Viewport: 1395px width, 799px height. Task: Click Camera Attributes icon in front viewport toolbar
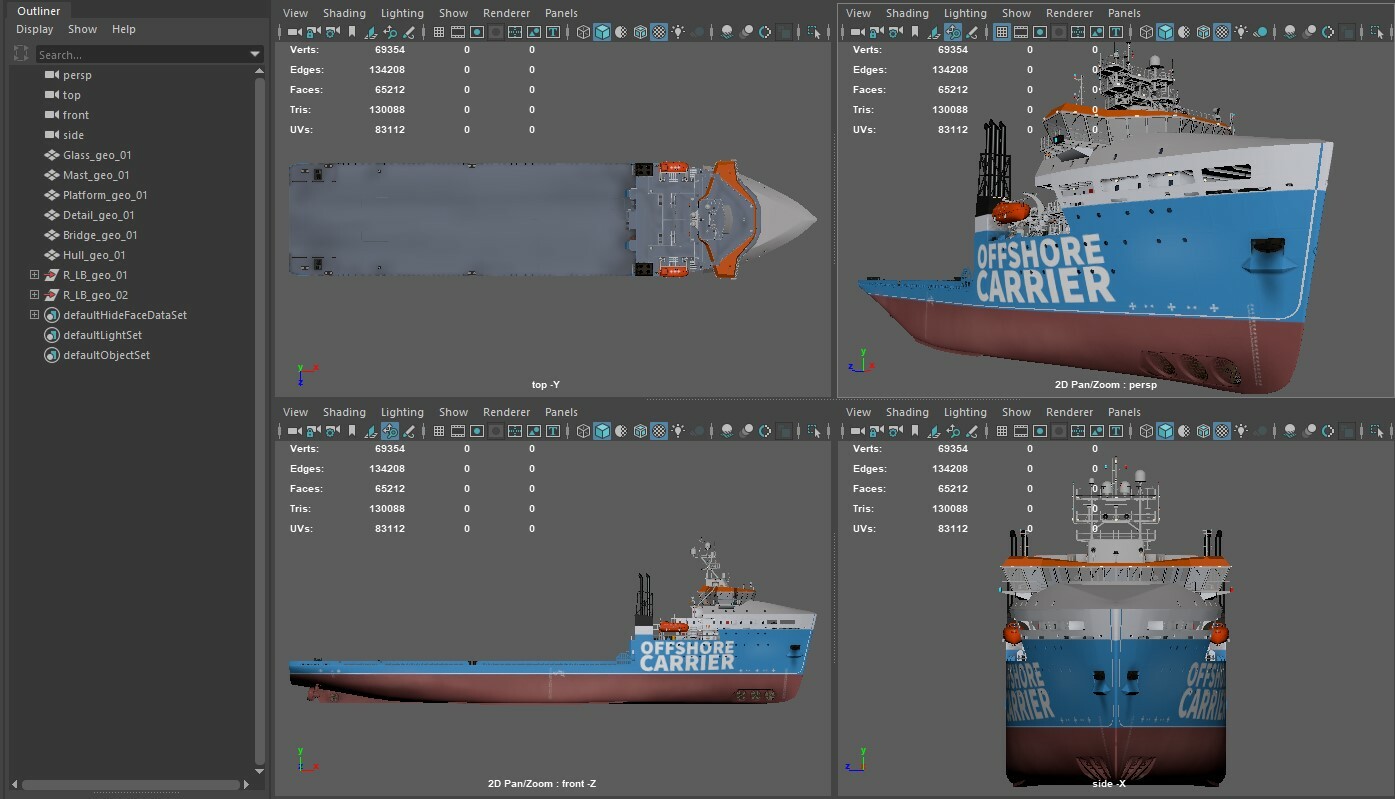(x=333, y=431)
